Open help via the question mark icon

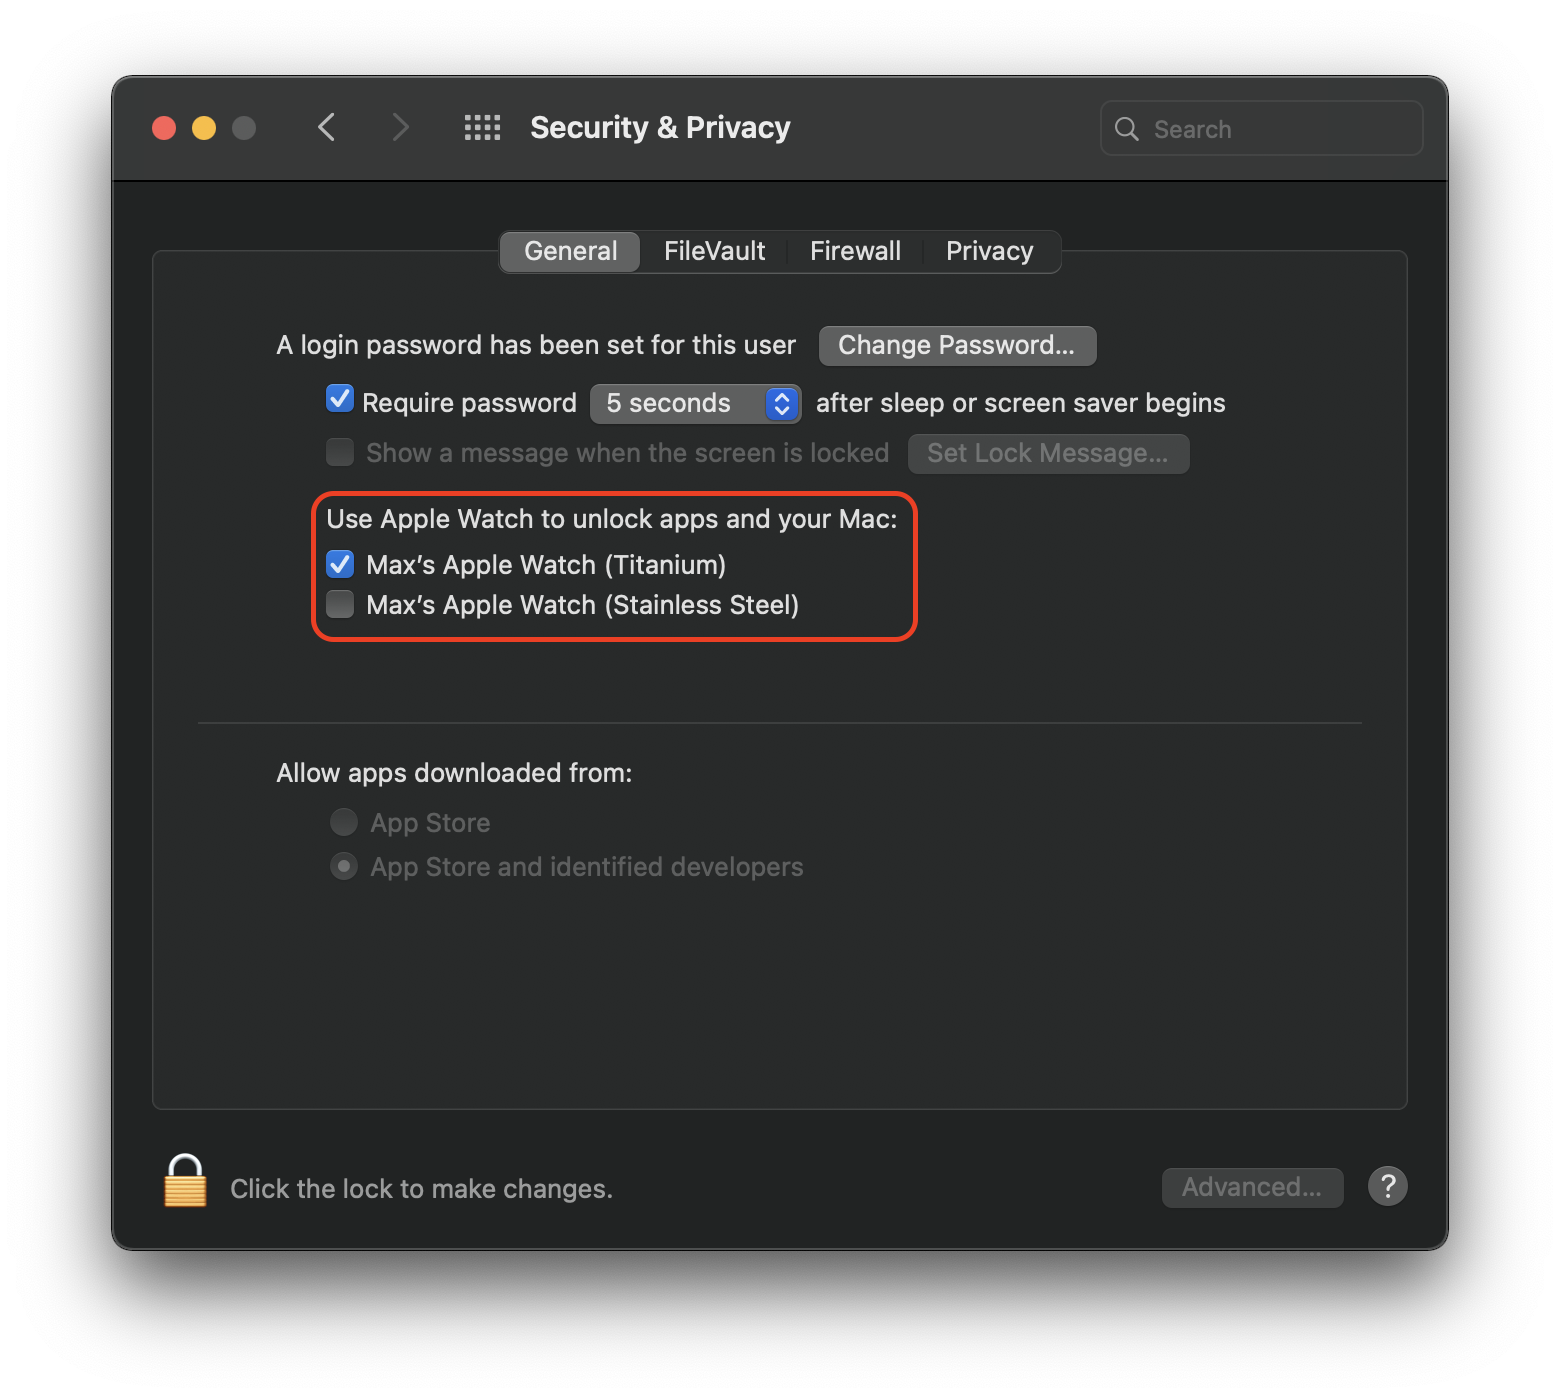click(1387, 1186)
